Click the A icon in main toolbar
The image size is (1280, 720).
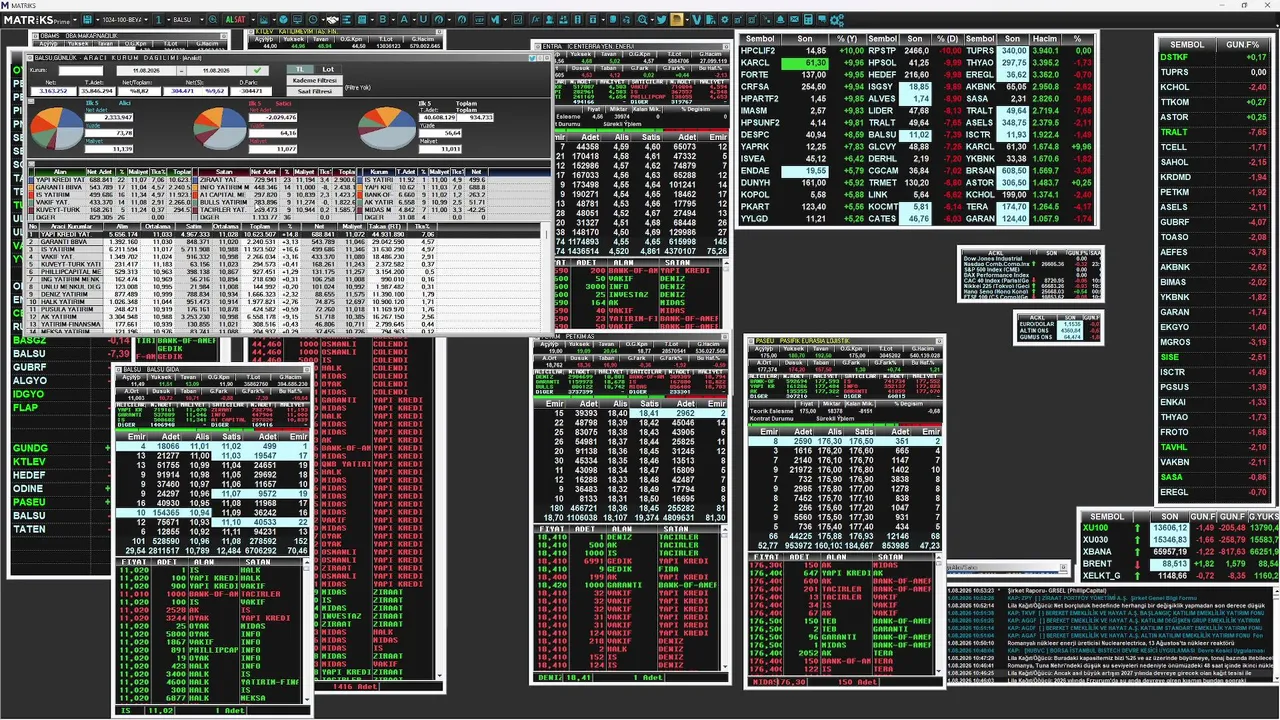click(x=403, y=19)
